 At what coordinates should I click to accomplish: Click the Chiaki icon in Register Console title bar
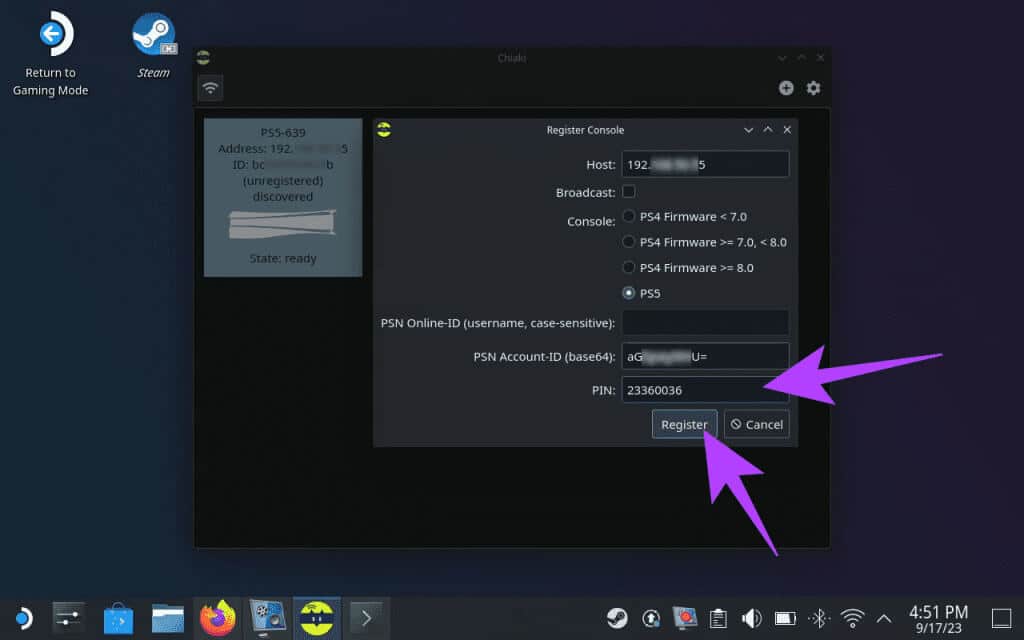(x=384, y=129)
